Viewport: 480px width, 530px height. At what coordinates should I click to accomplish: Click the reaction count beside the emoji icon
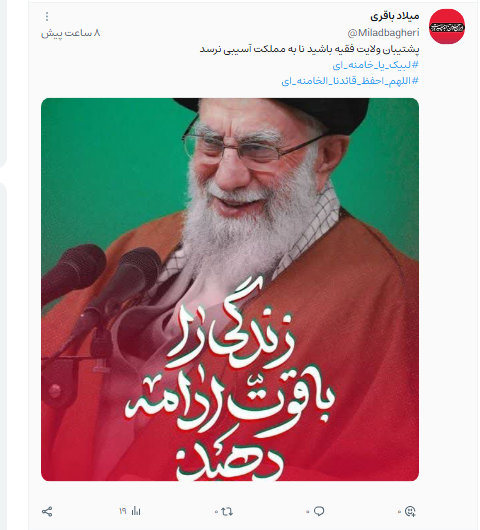tap(399, 512)
